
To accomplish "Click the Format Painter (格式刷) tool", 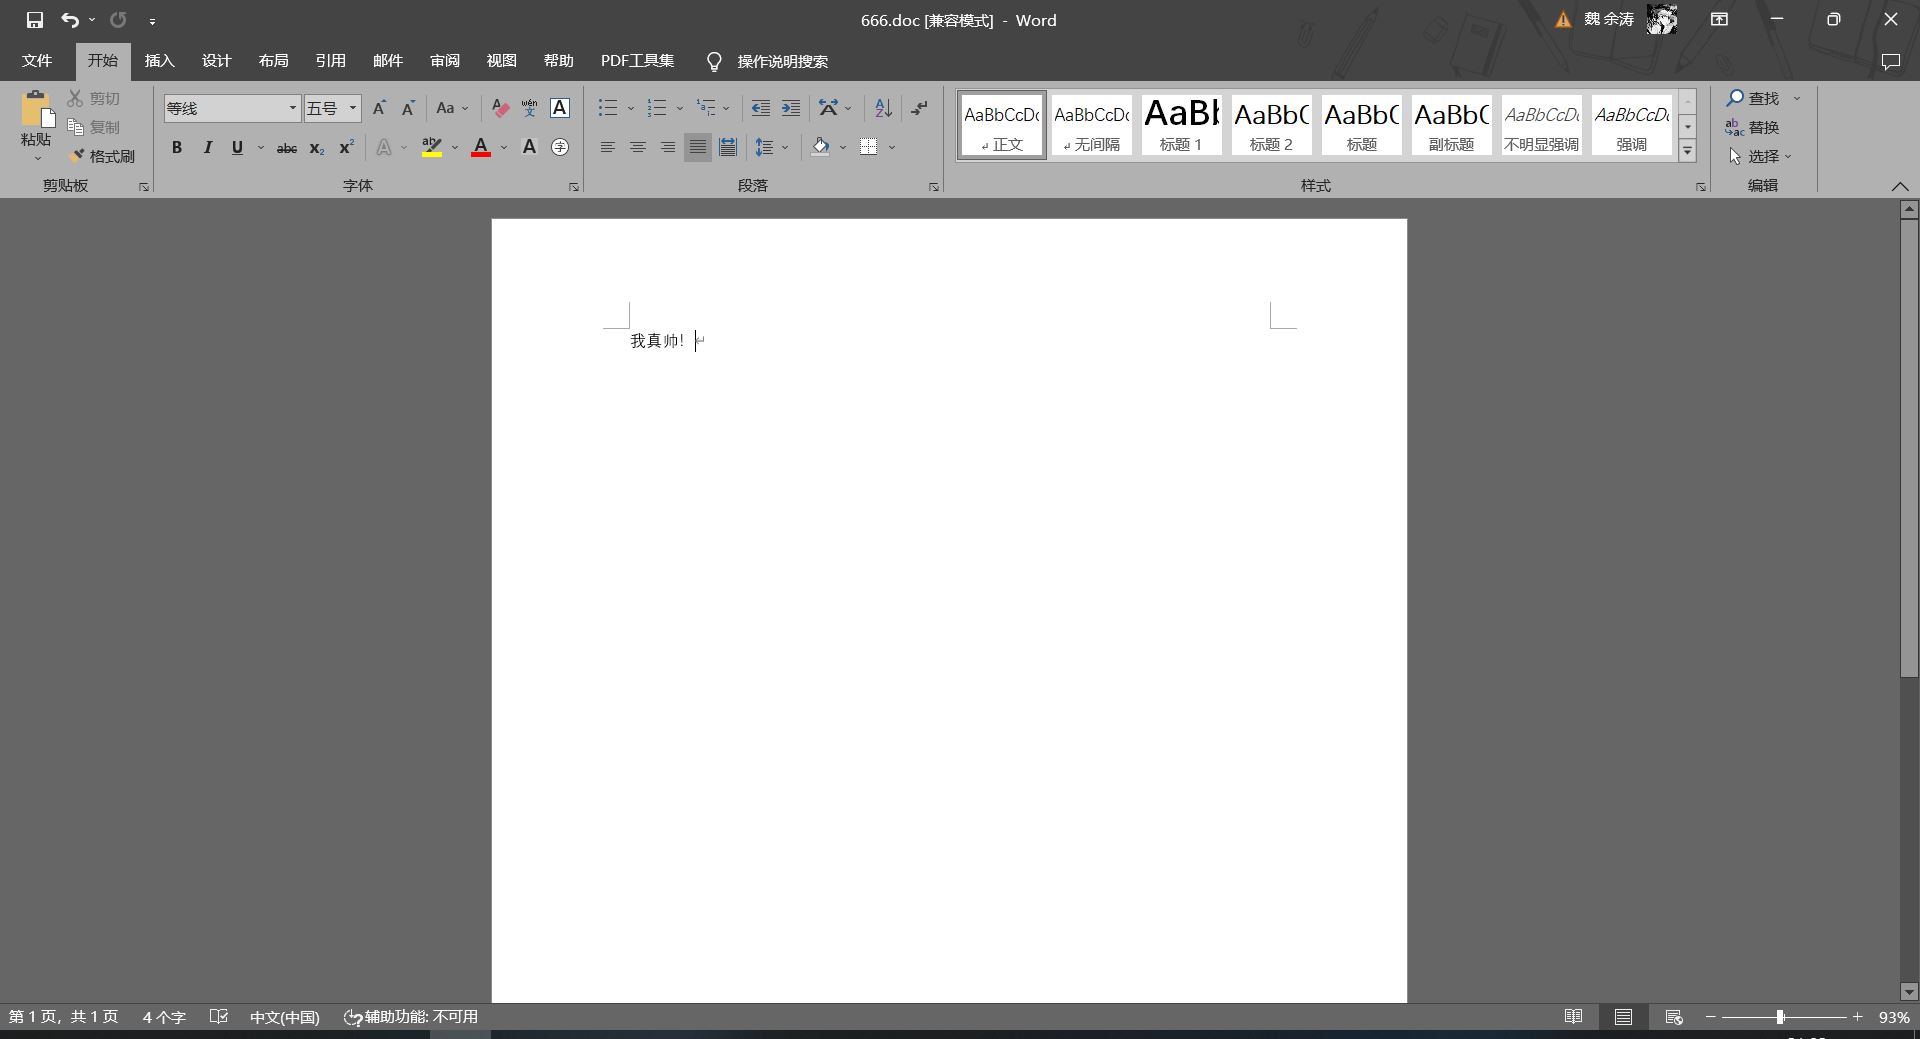I will (x=102, y=156).
